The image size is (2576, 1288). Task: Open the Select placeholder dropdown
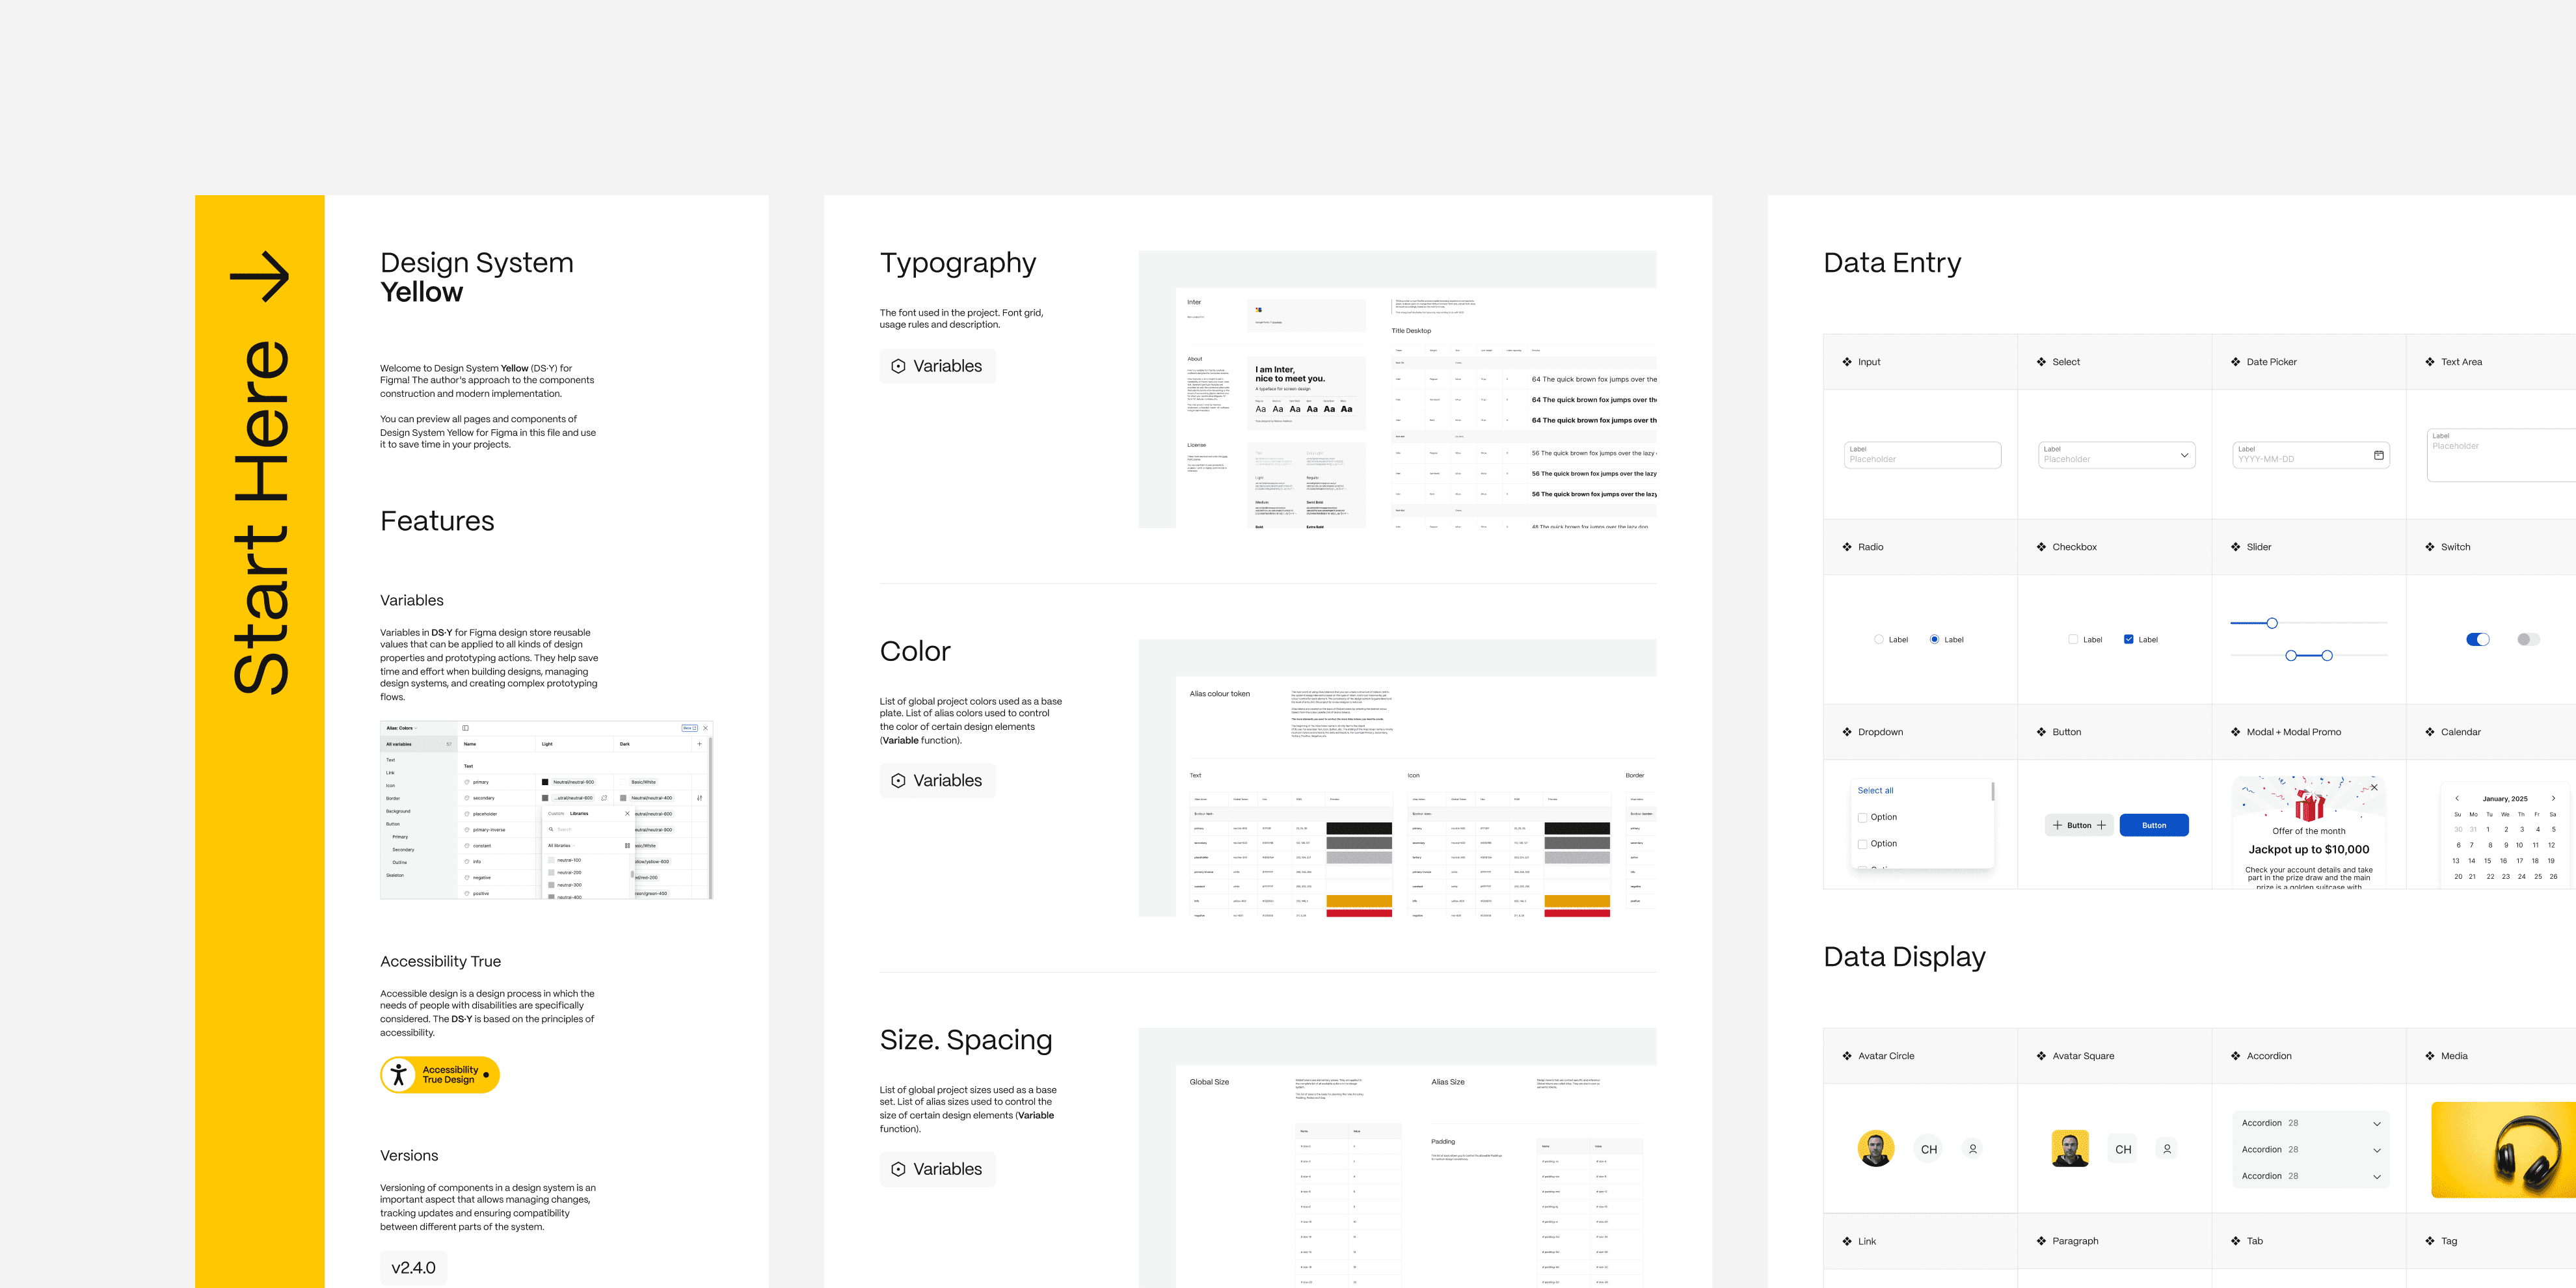pos(2116,455)
